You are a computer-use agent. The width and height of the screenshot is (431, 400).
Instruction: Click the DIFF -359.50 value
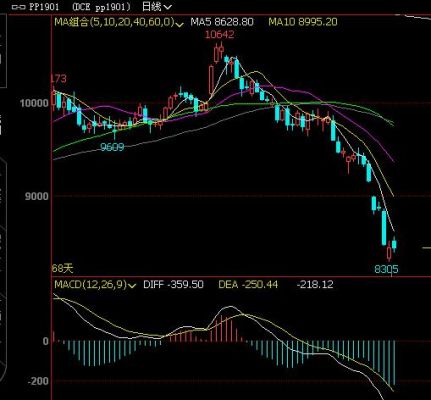(x=173, y=284)
